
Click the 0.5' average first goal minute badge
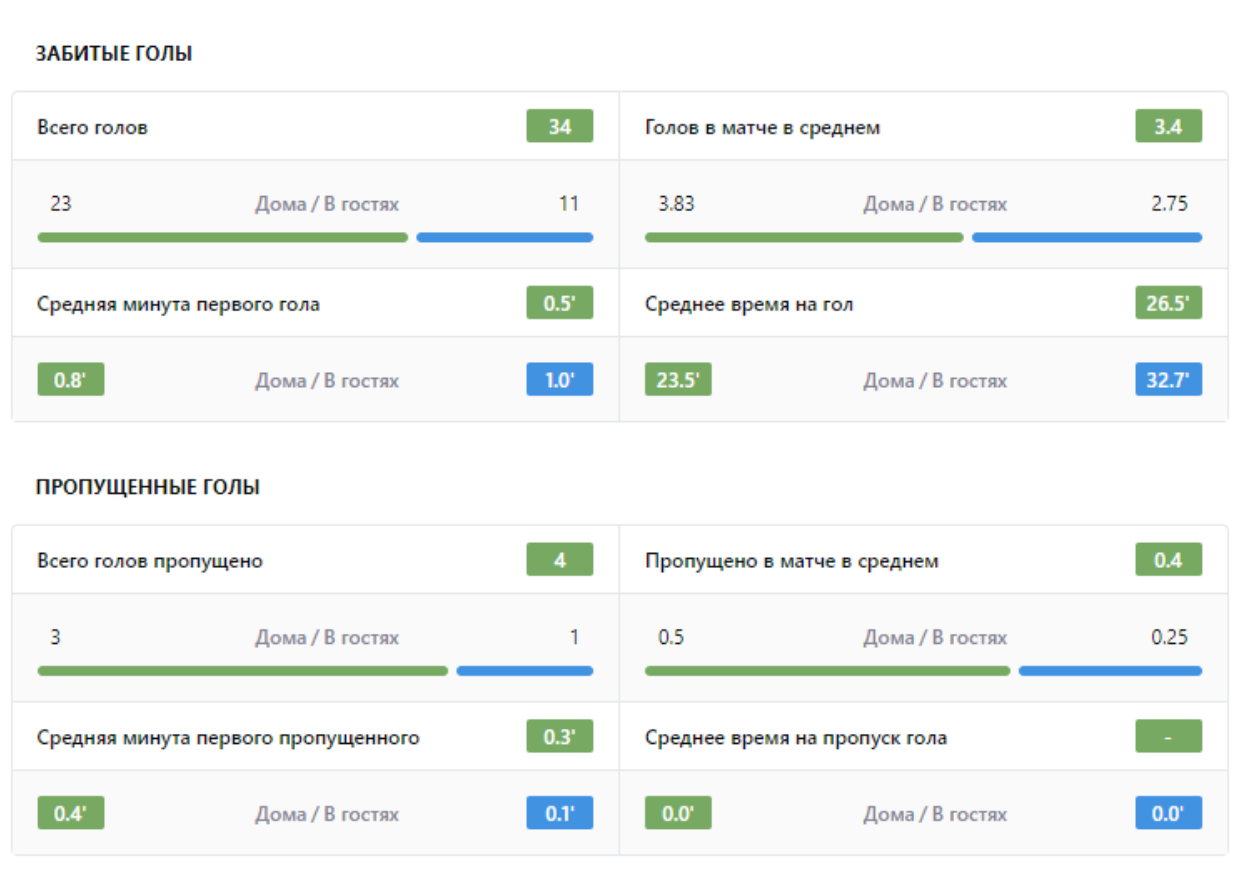tap(559, 303)
